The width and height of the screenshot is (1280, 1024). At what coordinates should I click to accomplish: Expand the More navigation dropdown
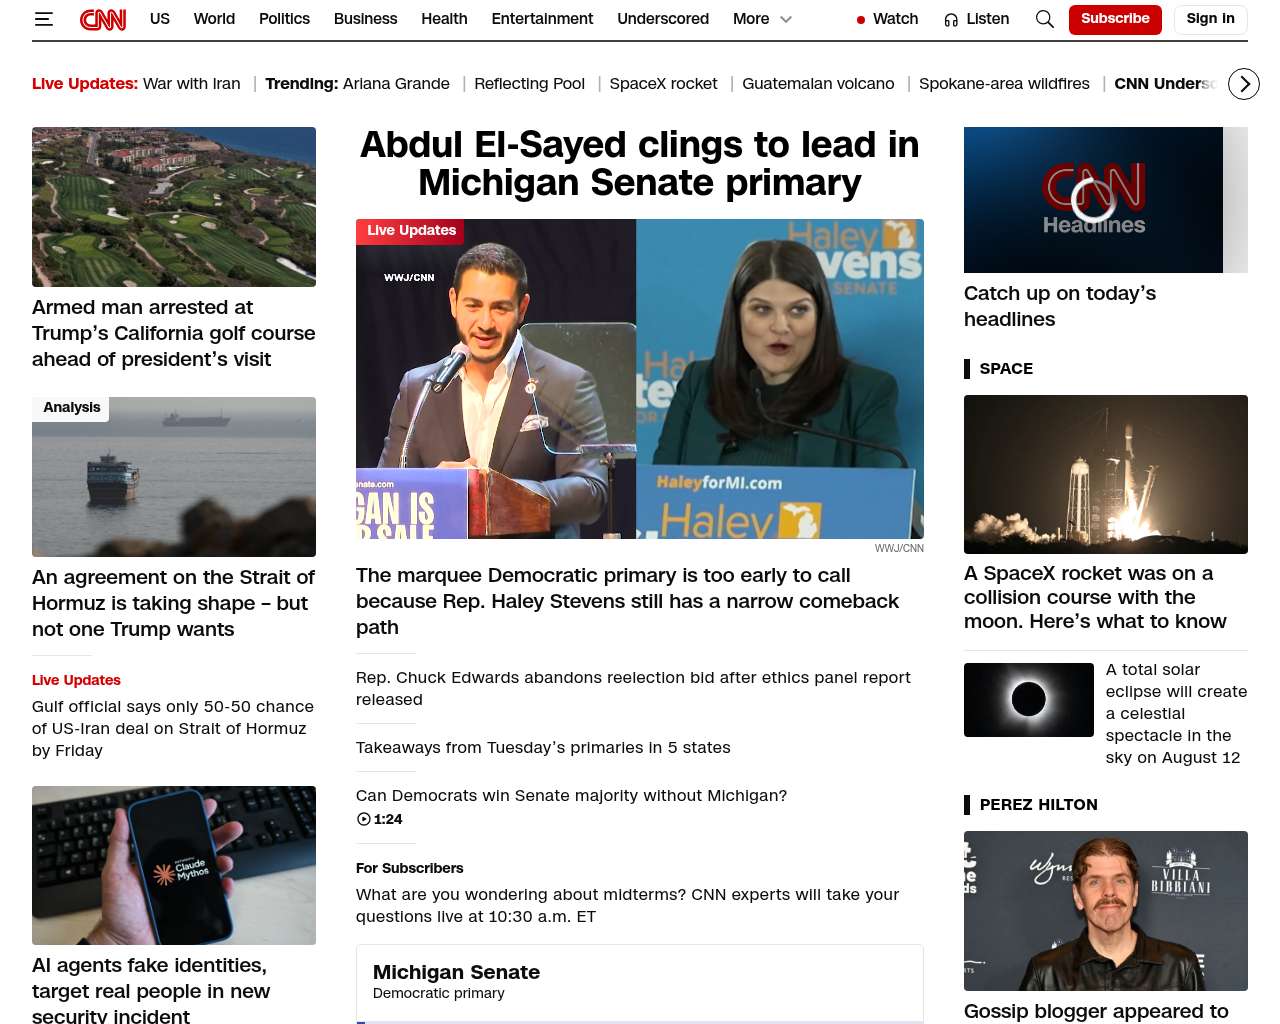762,19
